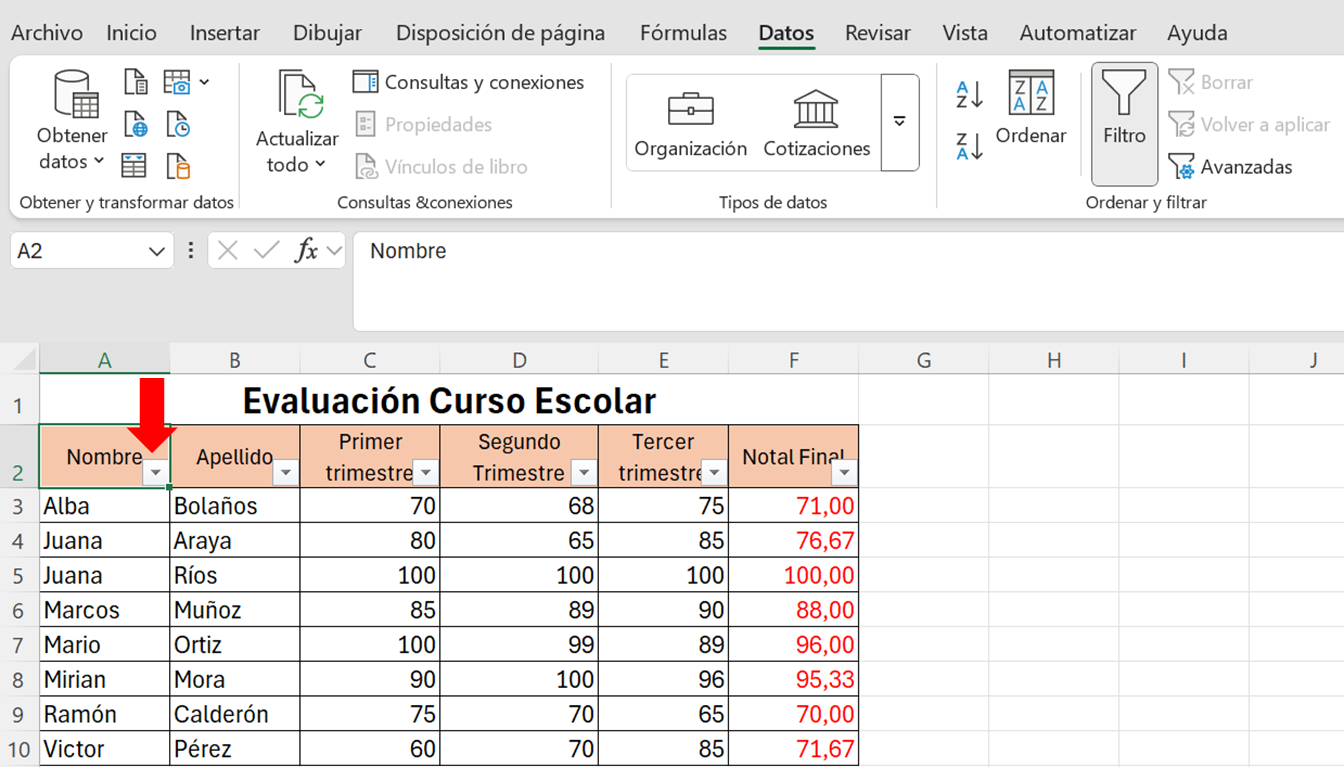Expand the Nota Final filter dropdown
Screen dimensions: 1344x767
coord(844,474)
